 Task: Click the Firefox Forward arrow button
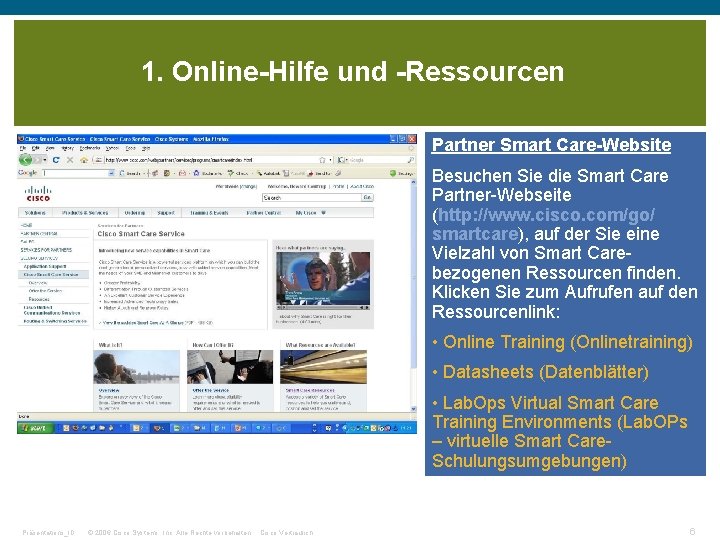pos(37,160)
